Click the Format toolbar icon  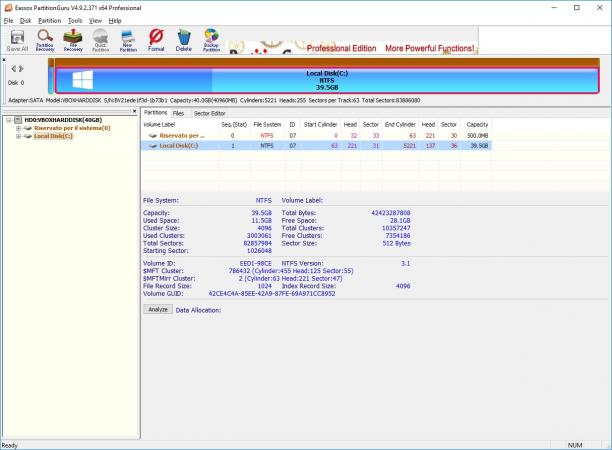tap(156, 40)
